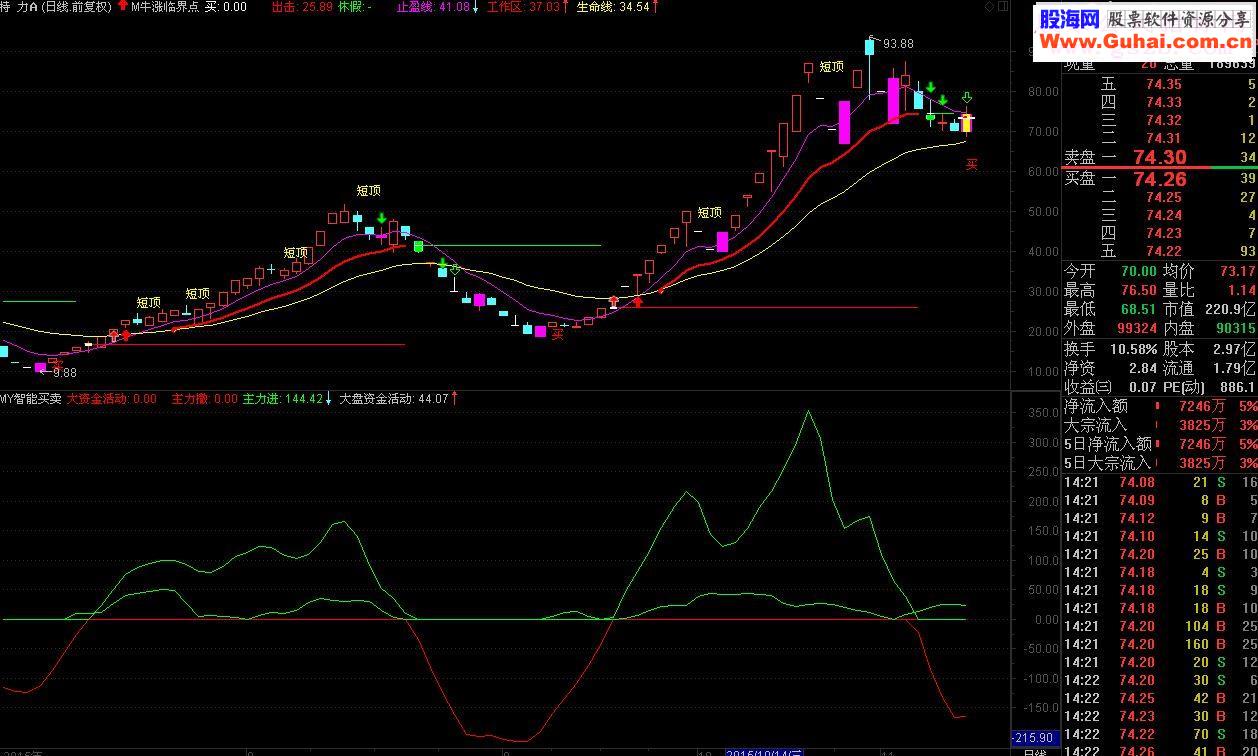1258x756 pixels.
Task: Click the 净流入额 7246万 row
Action: click(x=1160, y=406)
